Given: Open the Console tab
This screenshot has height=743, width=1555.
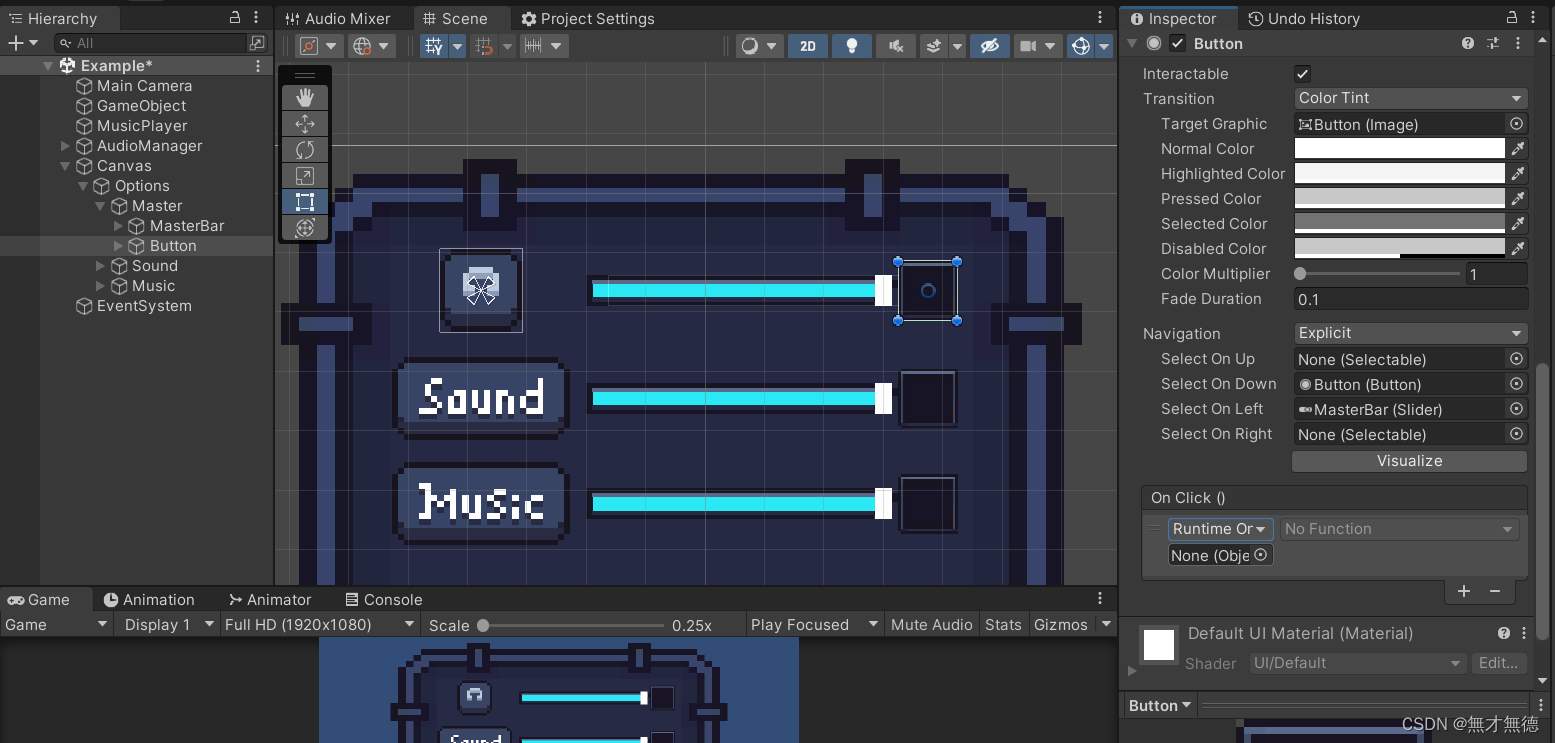Looking at the screenshot, I should click(383, 600).
